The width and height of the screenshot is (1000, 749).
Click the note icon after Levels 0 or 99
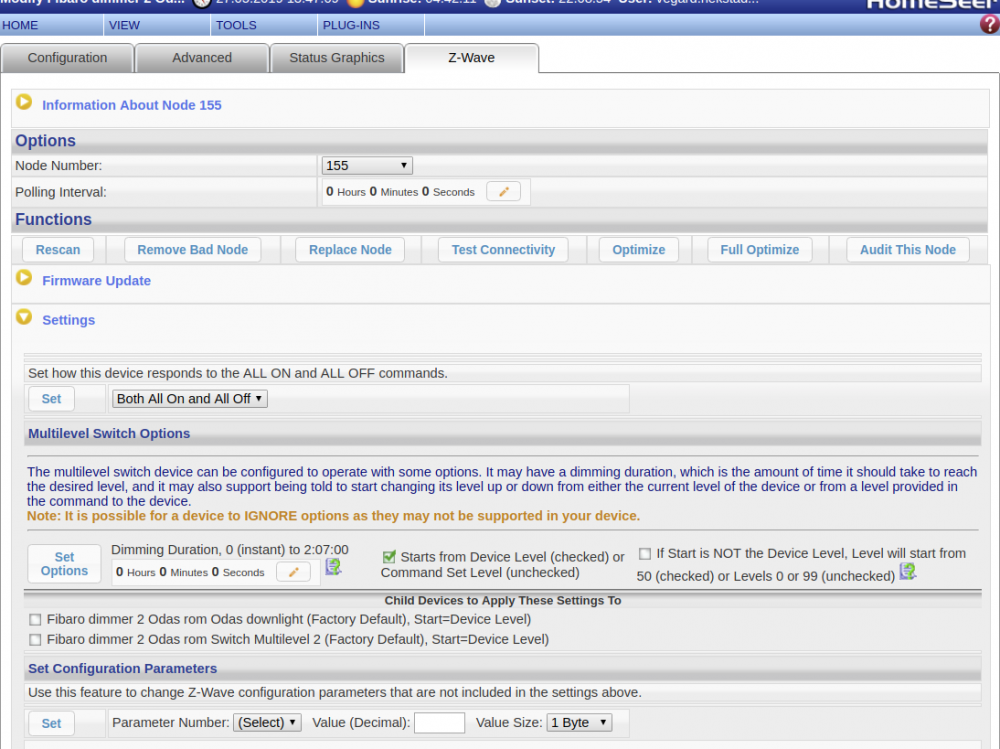coord(907,571)
